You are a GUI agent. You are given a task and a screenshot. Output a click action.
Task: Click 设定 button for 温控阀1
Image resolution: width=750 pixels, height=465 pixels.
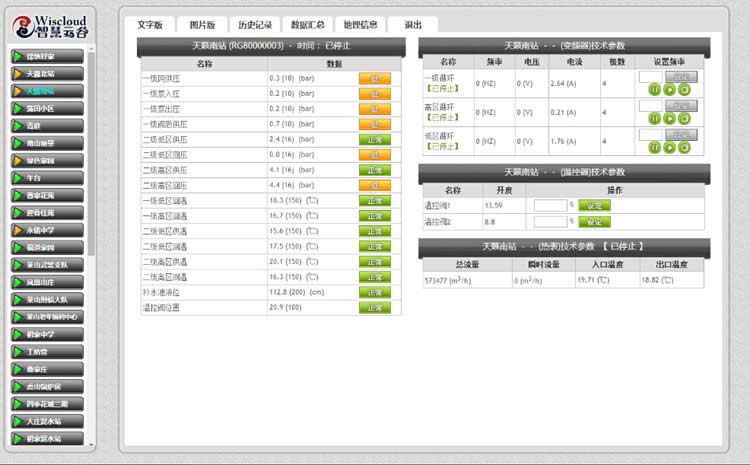pos(594,206)
